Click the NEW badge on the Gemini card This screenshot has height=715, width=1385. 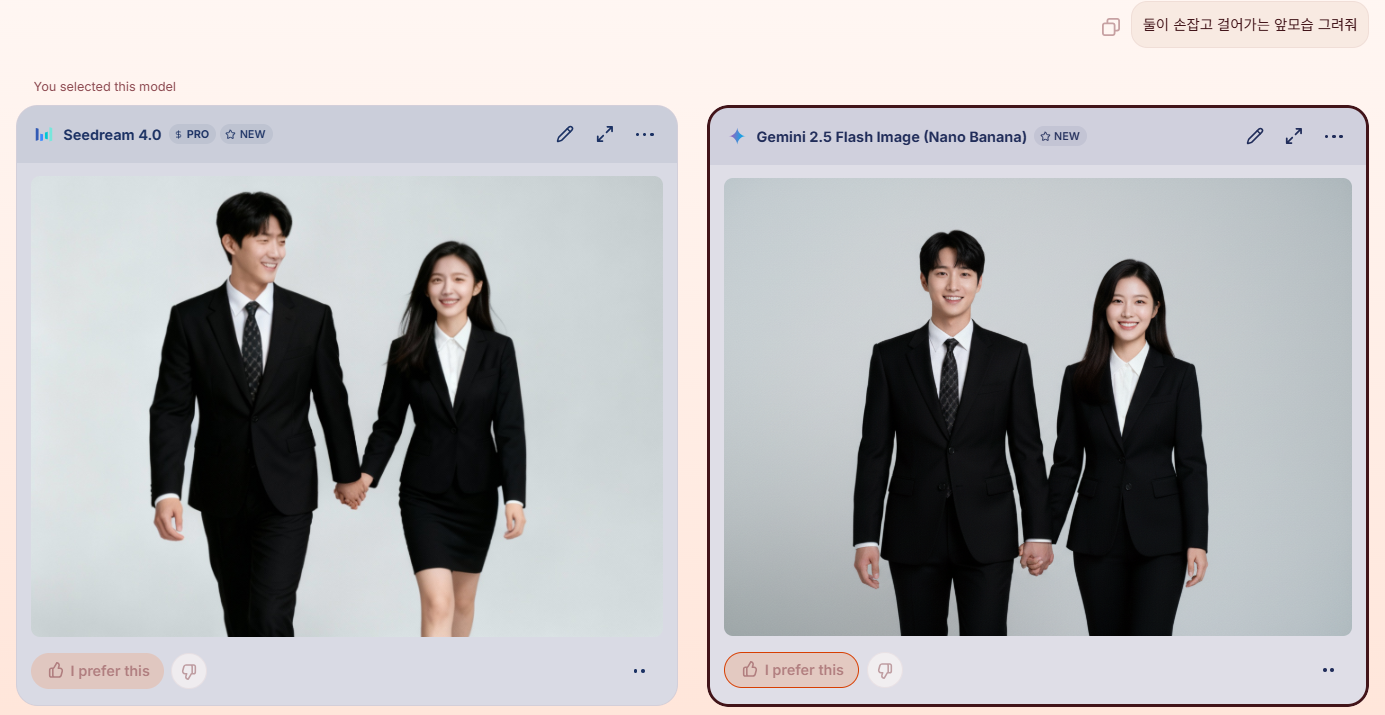pyautogui.click(x=1061, y=136)
